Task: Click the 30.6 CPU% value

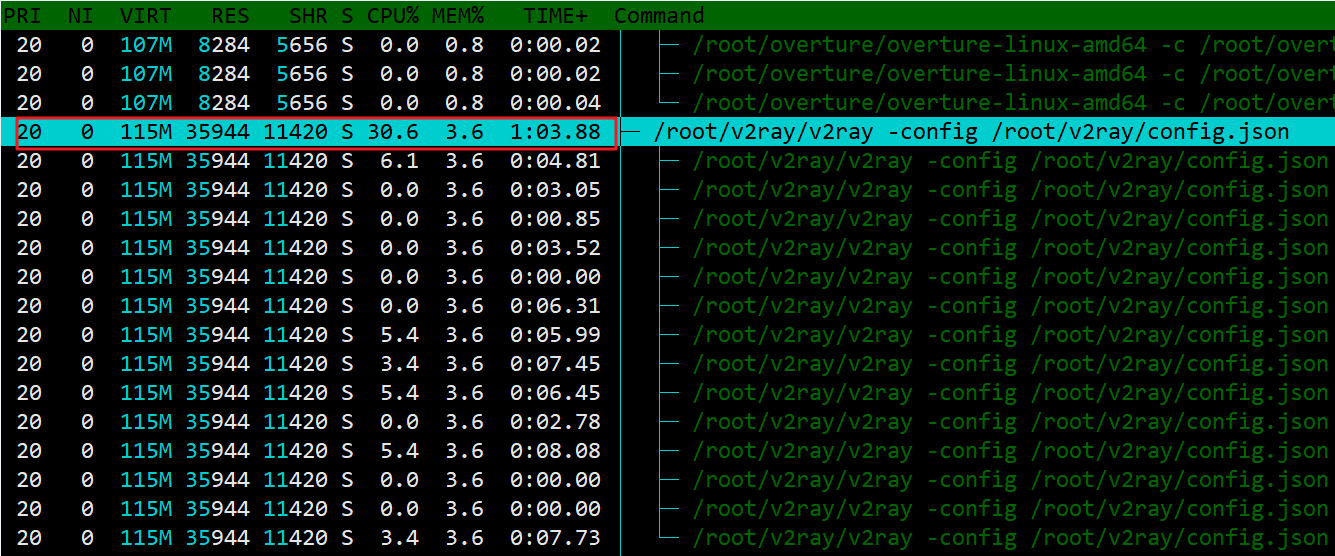Action: click(392, 132)
